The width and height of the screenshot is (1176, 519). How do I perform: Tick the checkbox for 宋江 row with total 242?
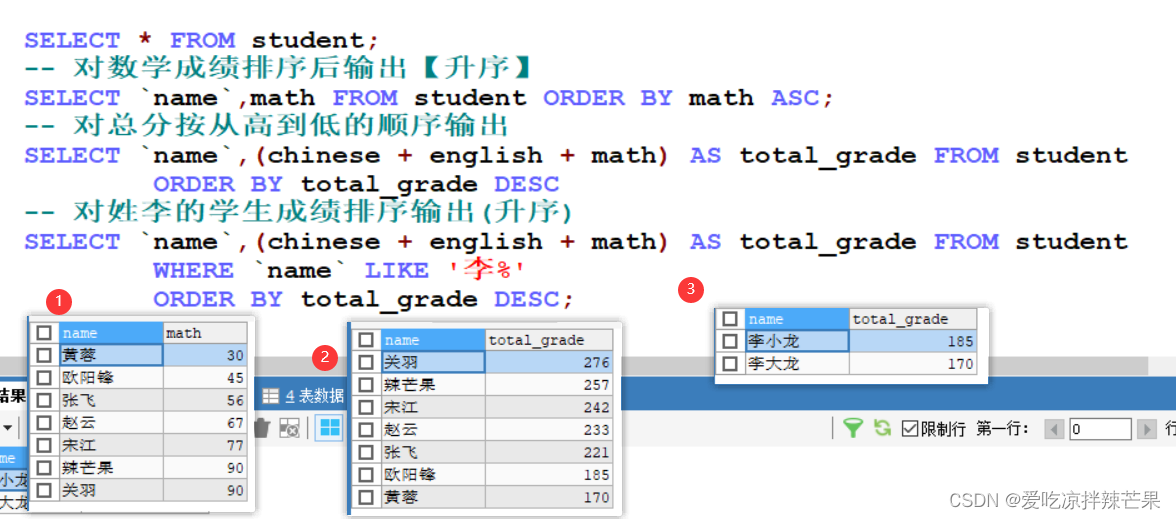[366, 407]
